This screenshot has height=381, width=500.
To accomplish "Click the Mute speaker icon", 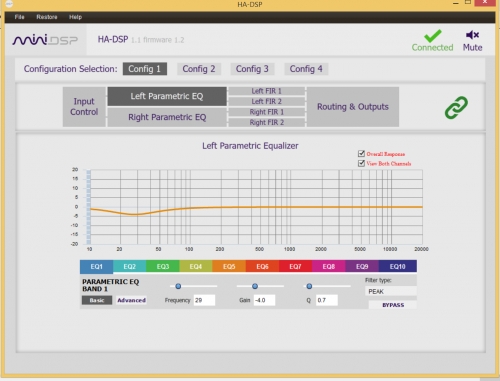I will point(472,35).
